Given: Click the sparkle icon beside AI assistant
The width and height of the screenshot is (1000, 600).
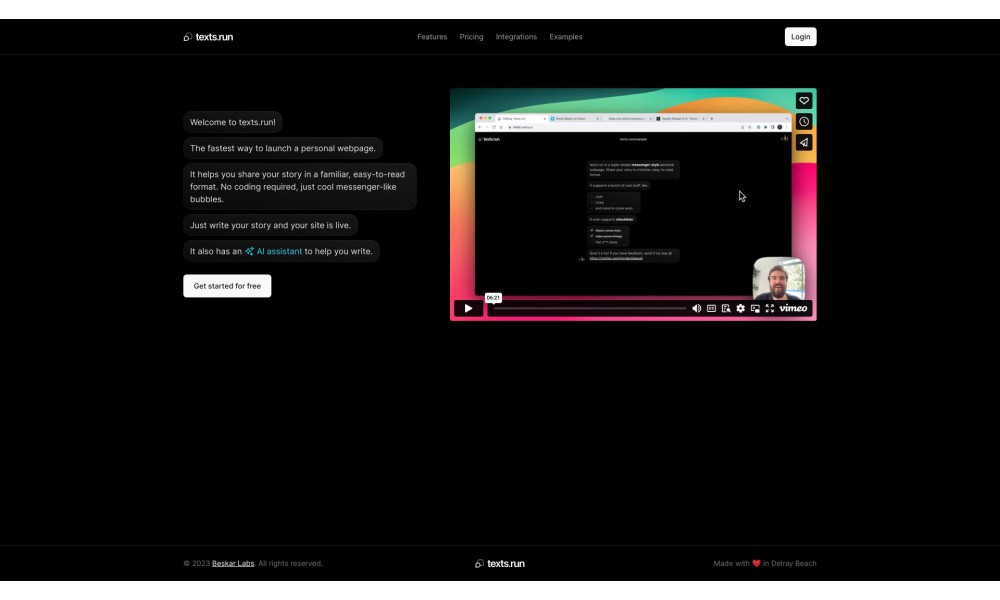Looking at the screenshot, I should click(x=249, y=251).
